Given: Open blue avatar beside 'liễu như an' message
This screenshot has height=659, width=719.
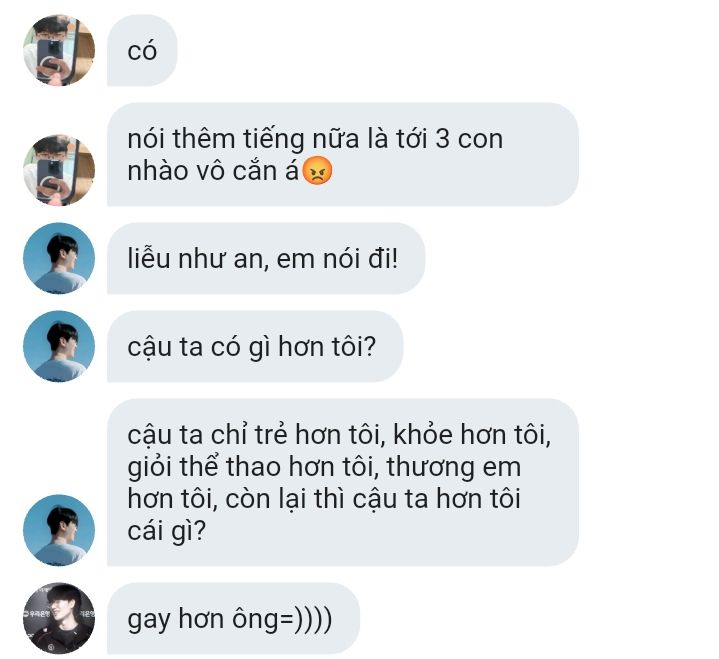Looking at the screenshot, I should point(59,258).
